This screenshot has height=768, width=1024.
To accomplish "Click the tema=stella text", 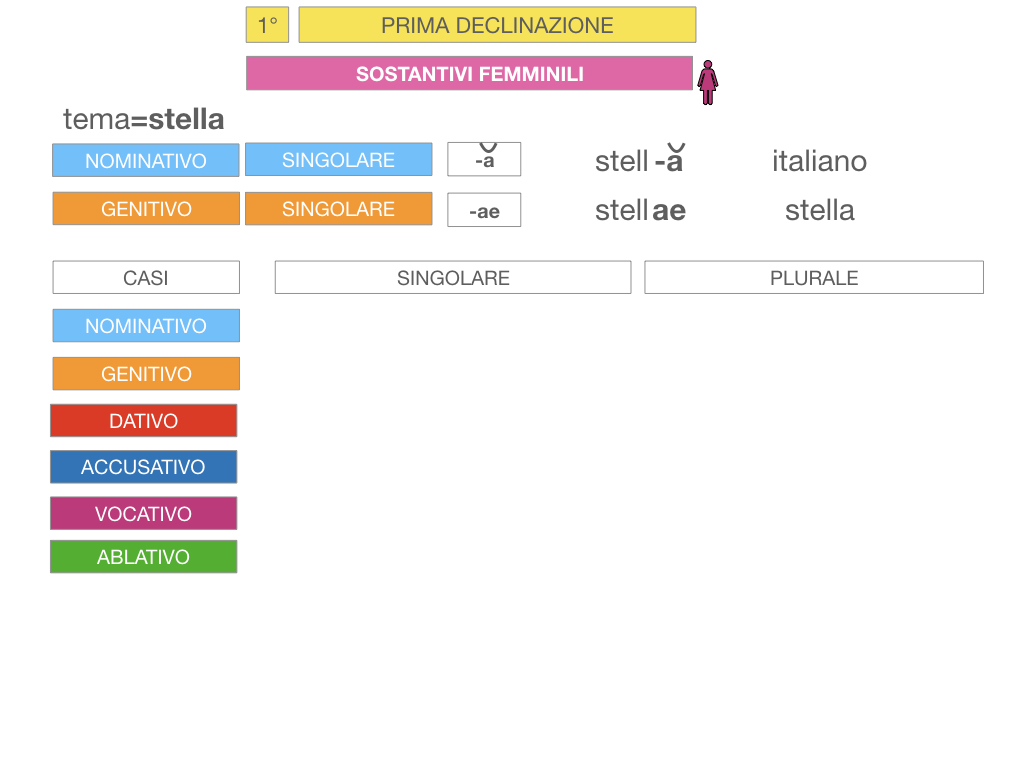I will coord(144,119).
